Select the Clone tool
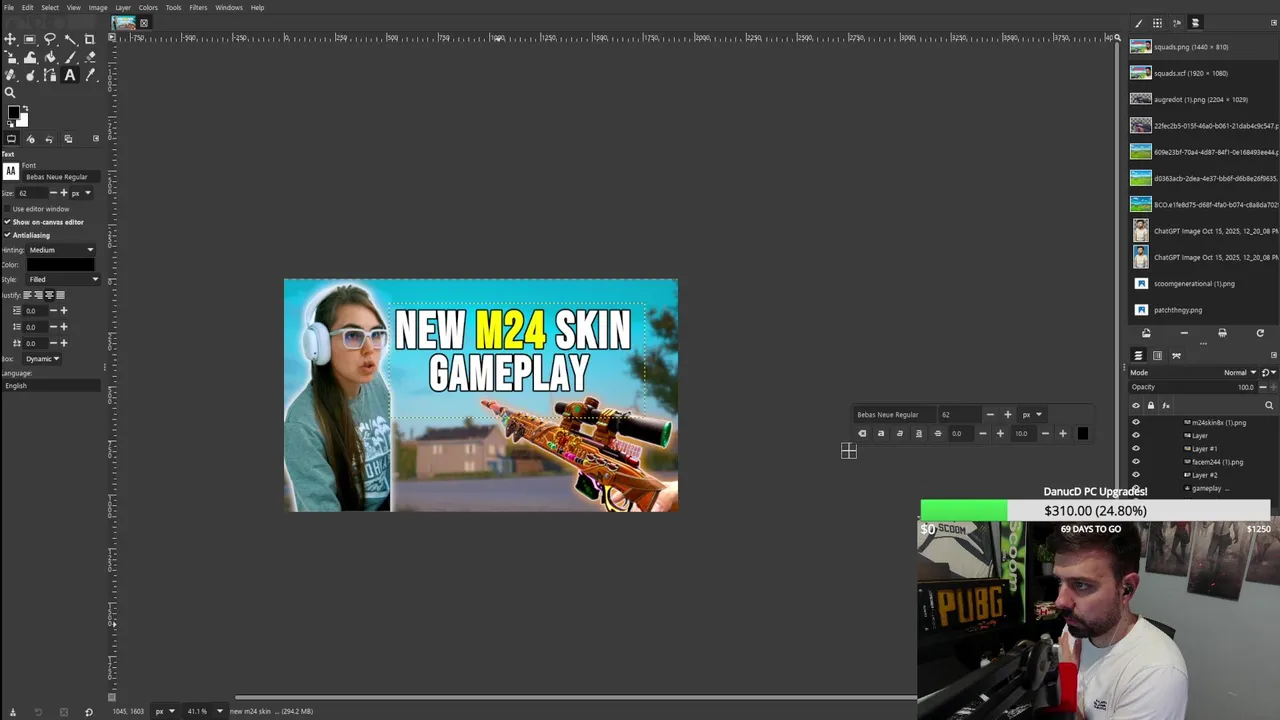1280x720 pixels. point(10,75)
